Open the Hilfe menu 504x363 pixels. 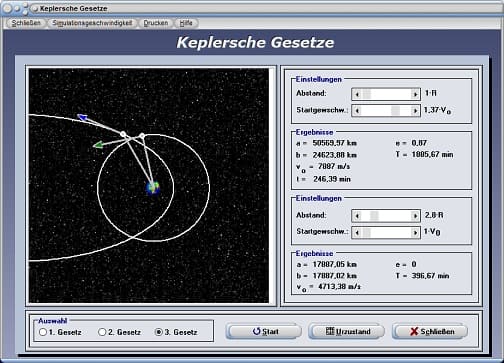186,23
